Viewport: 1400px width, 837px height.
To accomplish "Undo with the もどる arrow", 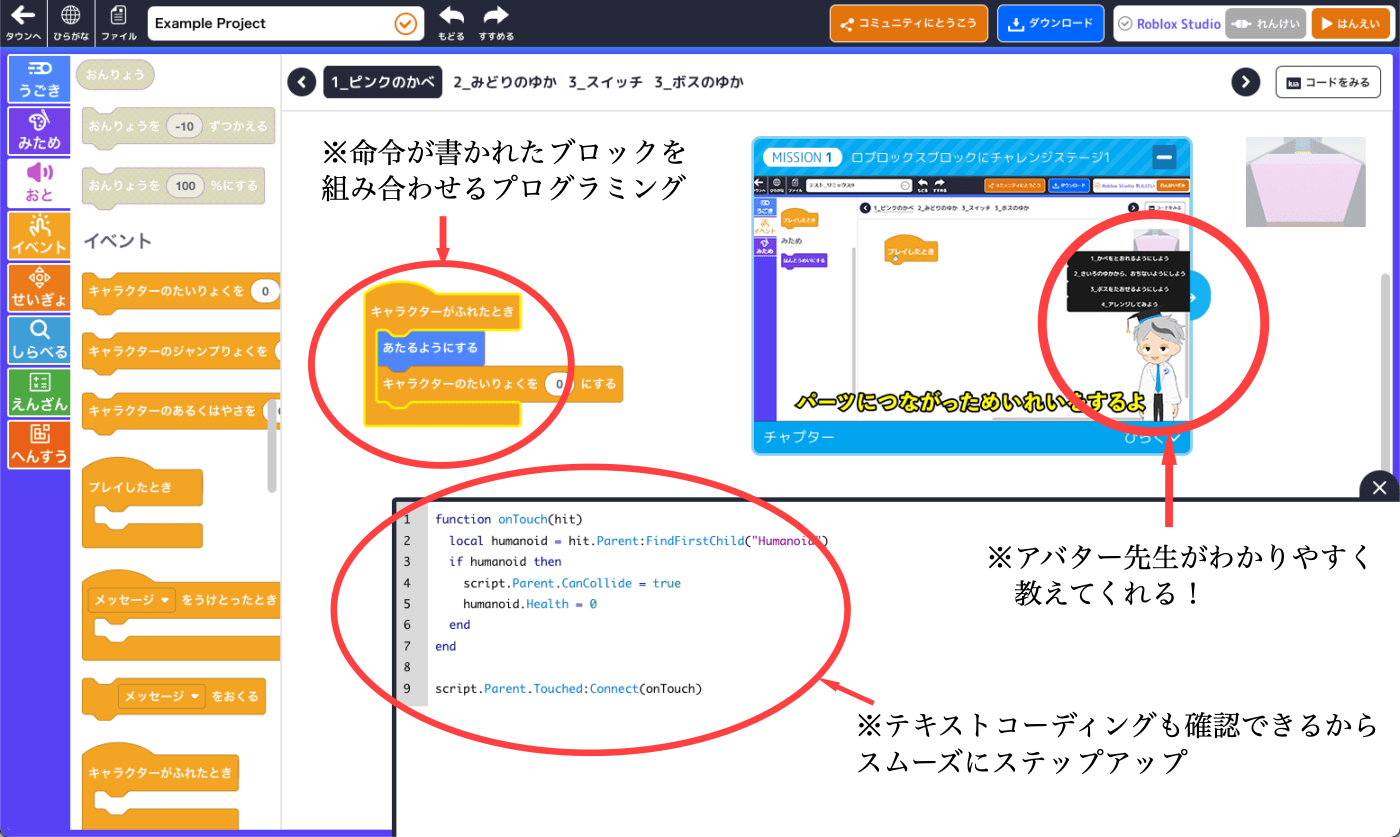I will (x=451, y=23).
